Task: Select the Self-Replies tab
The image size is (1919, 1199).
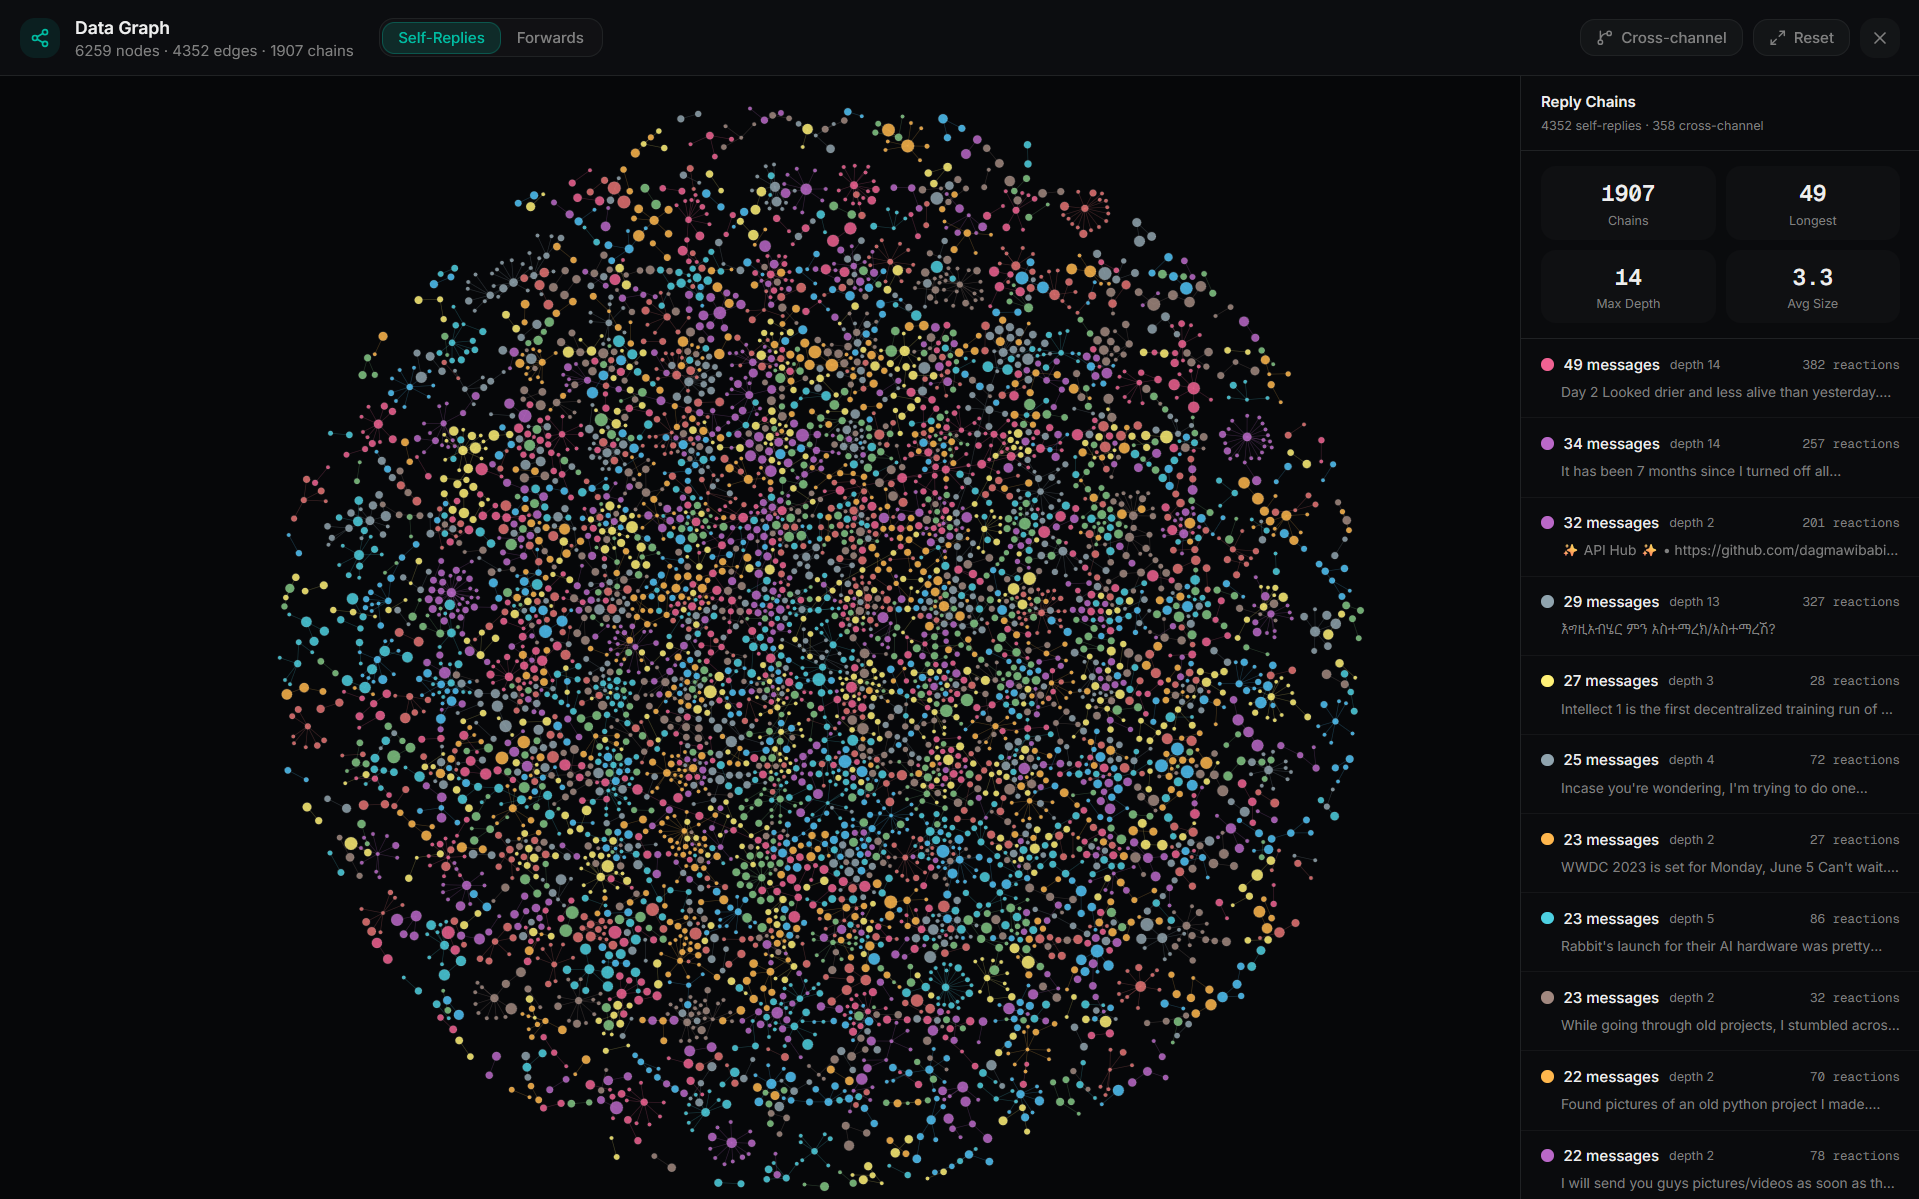Action: click(x=441, y=38)
